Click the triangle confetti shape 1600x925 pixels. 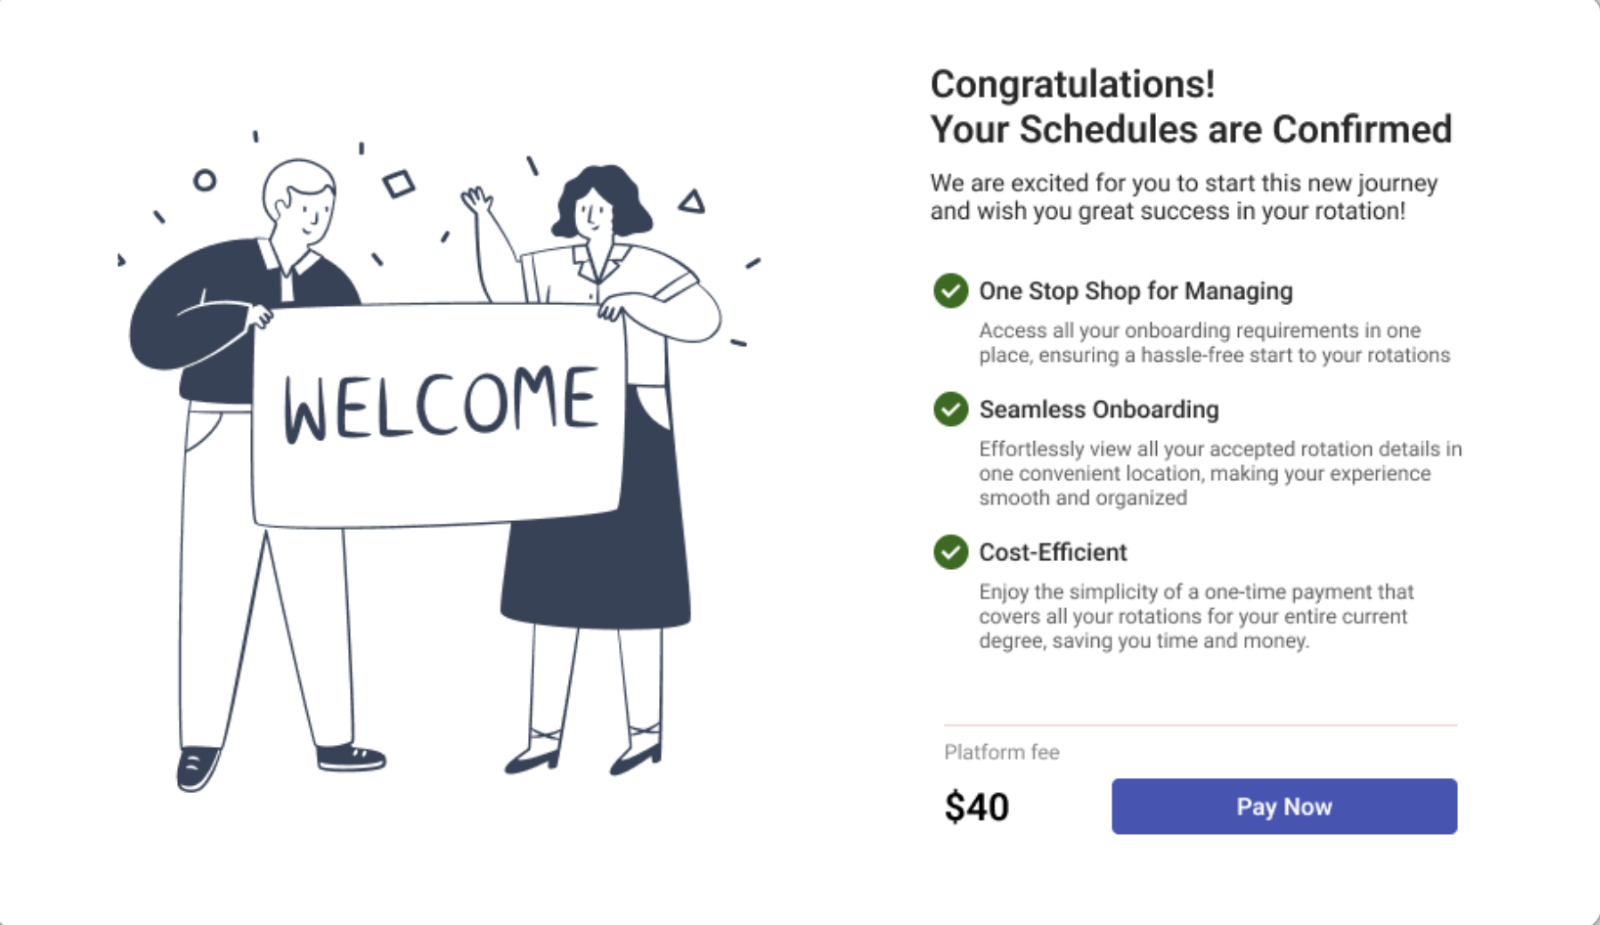[692, 203]
